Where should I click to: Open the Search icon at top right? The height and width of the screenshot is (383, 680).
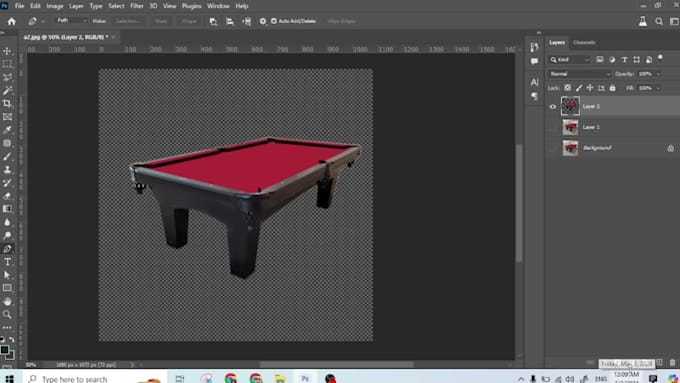pyautogui.click(x=659, y=21)
